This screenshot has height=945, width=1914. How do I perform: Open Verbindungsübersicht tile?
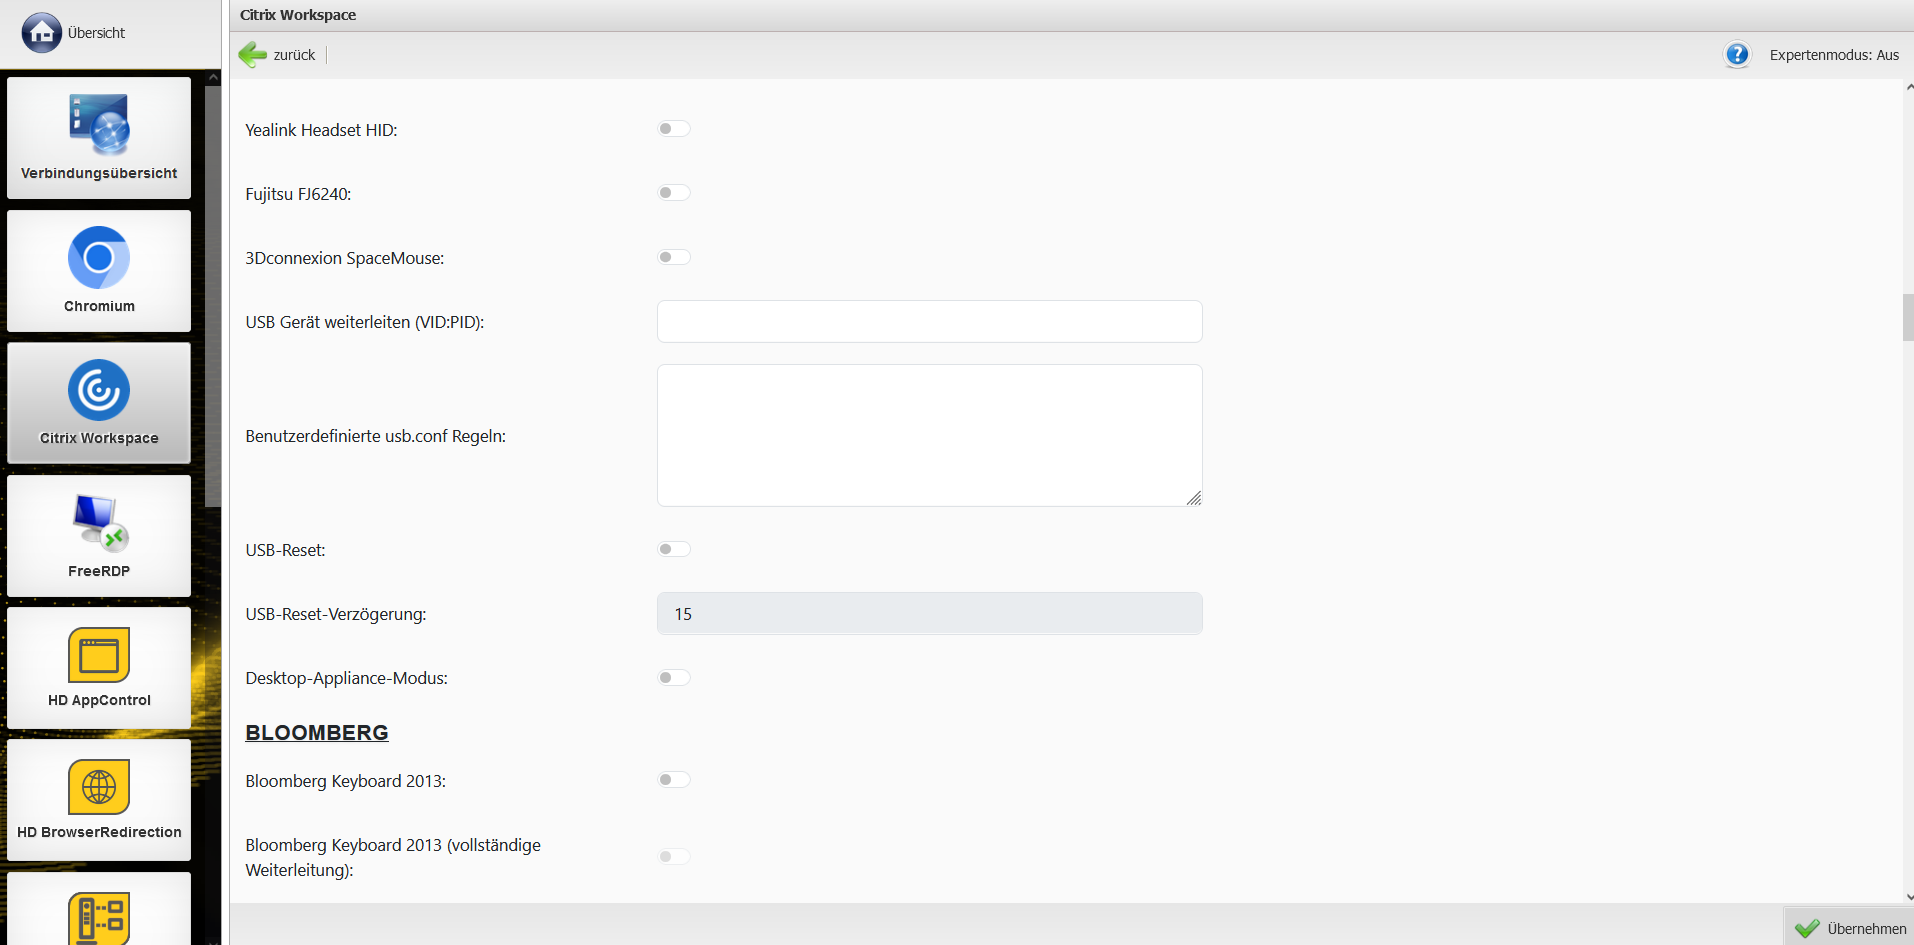(x=99, y=138)
